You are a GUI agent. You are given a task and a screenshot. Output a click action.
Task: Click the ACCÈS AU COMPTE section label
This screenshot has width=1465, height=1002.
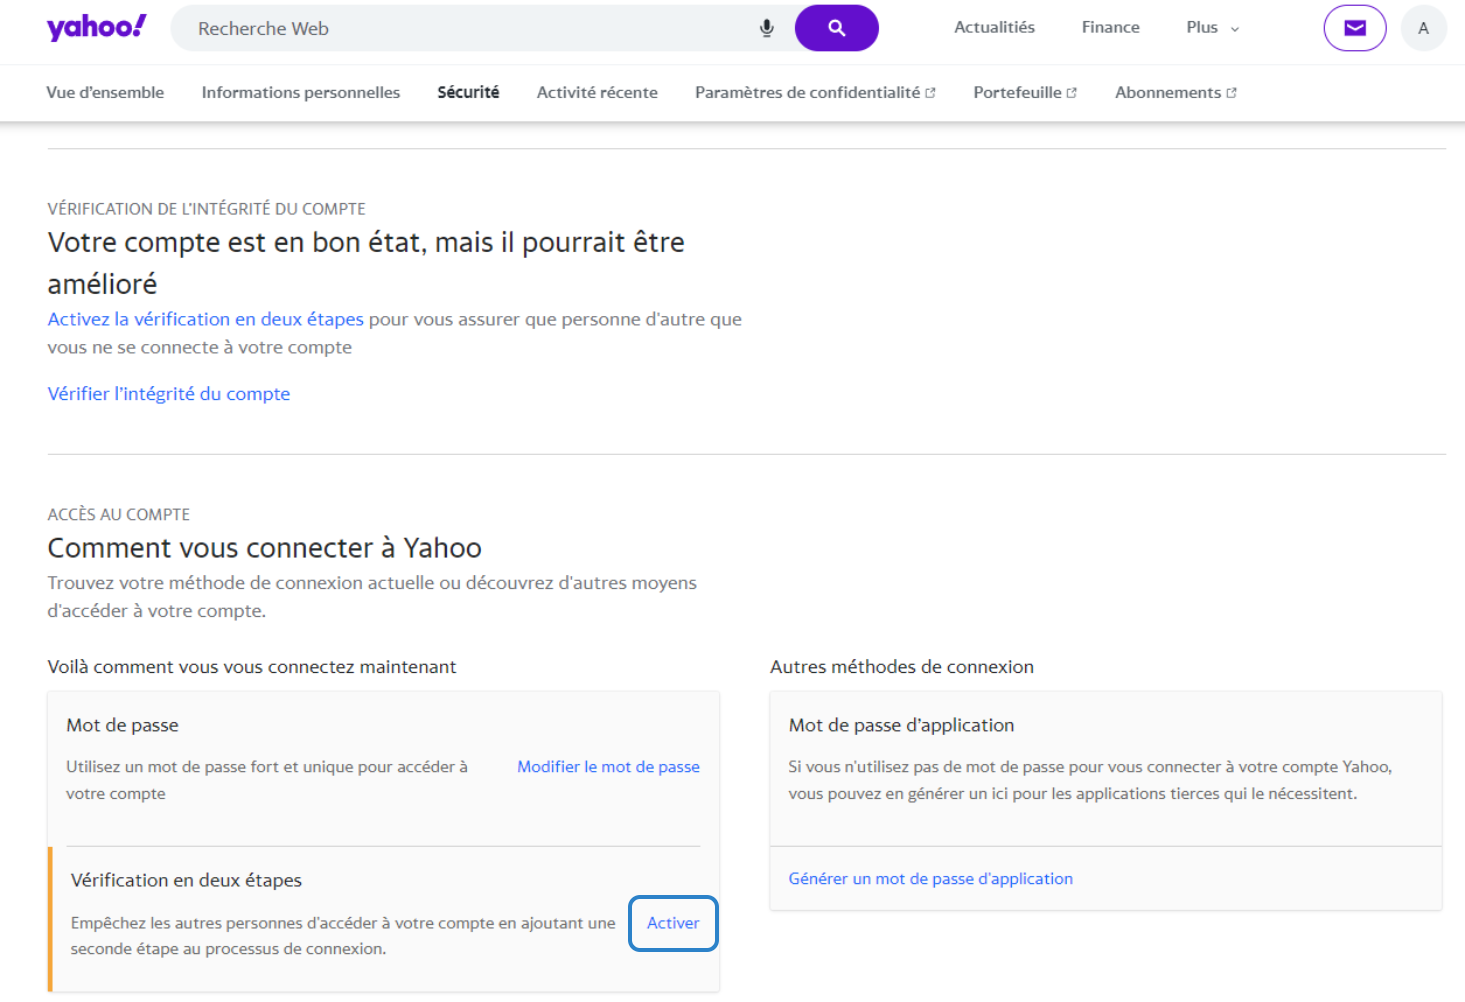tap(119, 514)
